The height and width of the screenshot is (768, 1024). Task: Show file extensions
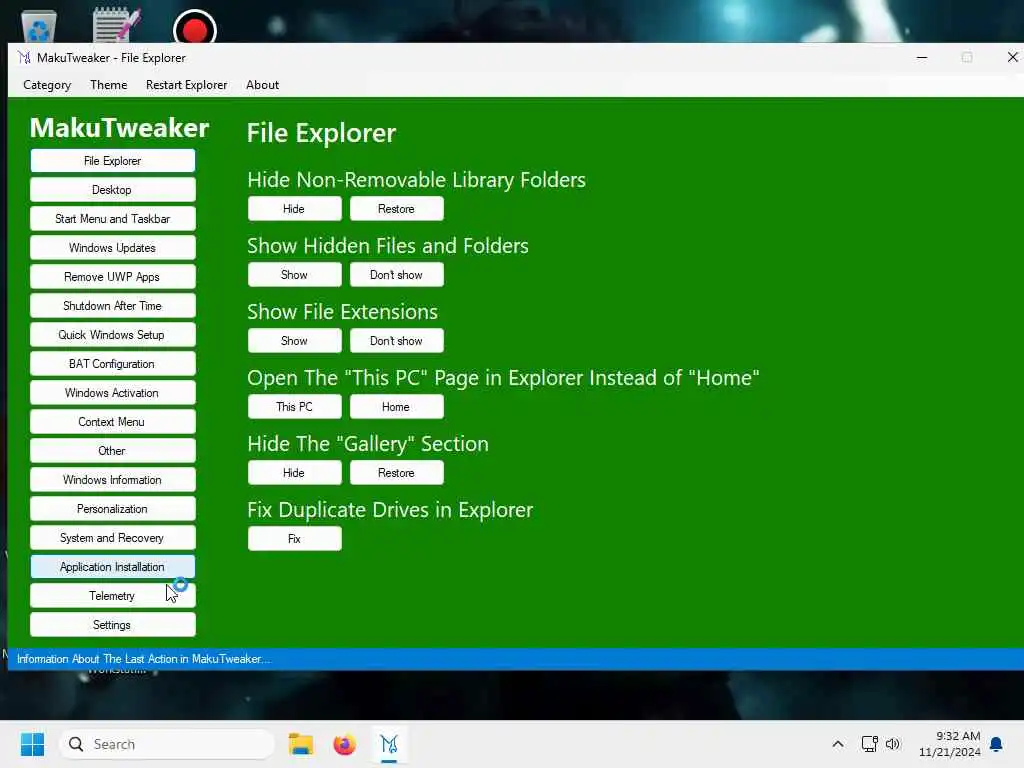[x=295, y=341]
